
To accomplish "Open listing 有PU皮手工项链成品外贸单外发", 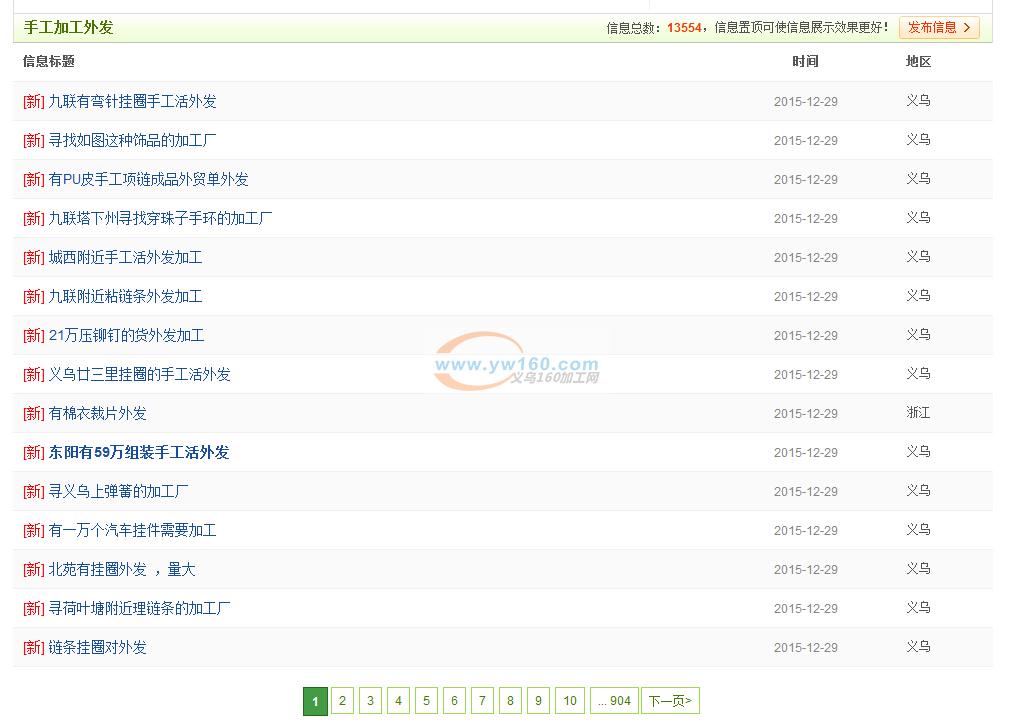I will [148, 179].
